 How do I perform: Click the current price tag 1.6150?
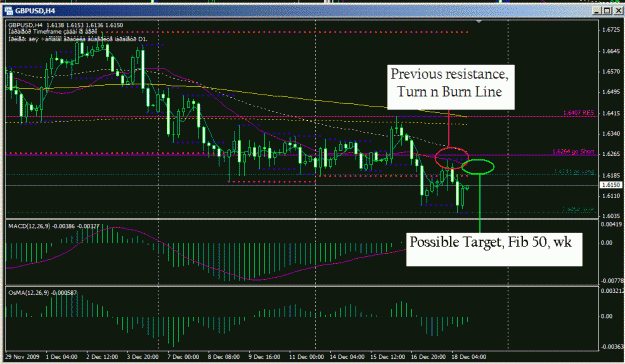click(611, 185)
